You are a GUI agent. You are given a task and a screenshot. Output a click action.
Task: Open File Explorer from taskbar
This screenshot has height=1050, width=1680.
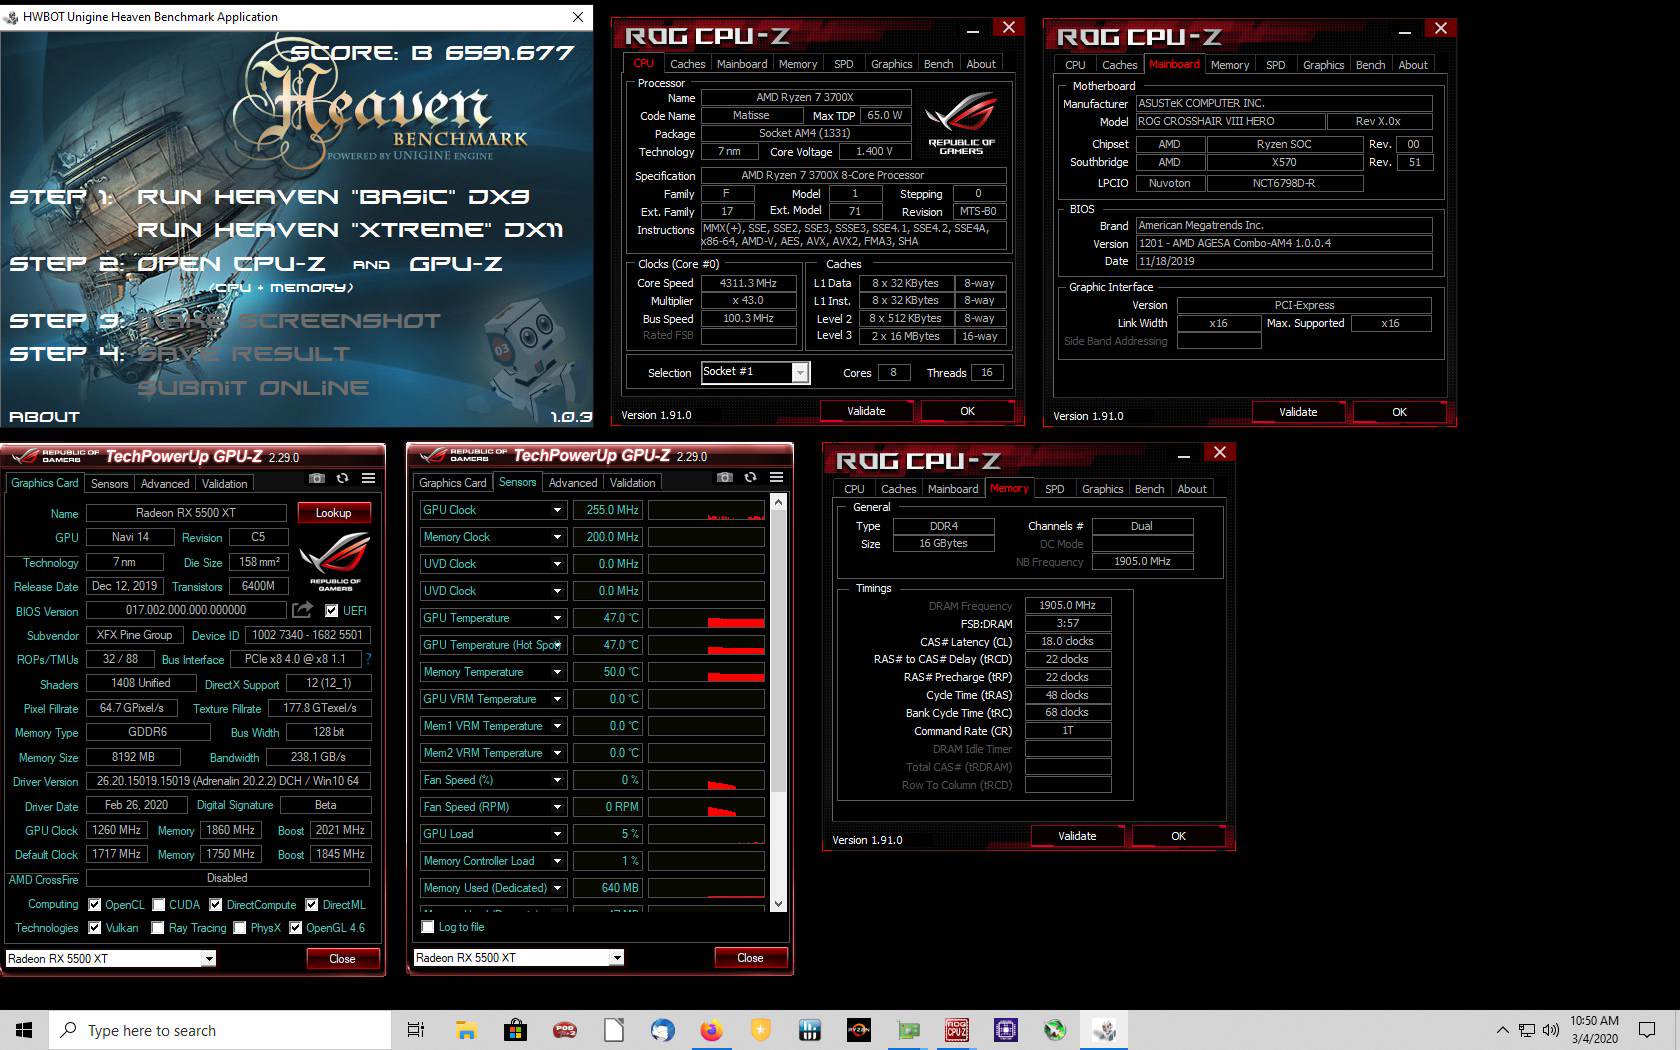point(466,1030)
